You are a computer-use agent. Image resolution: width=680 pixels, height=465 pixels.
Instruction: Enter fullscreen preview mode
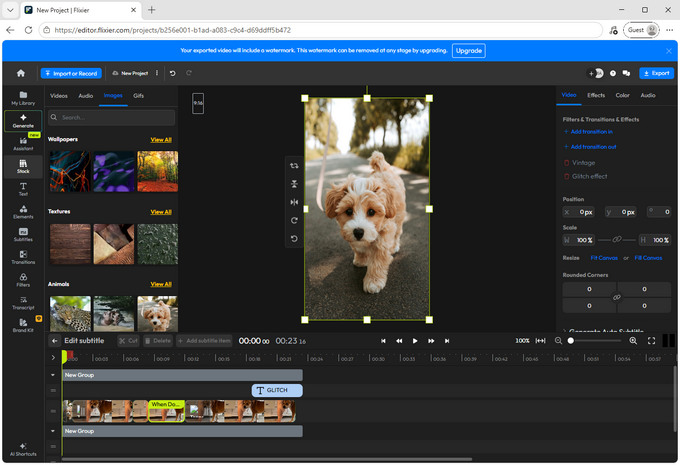tap(651, 341)
